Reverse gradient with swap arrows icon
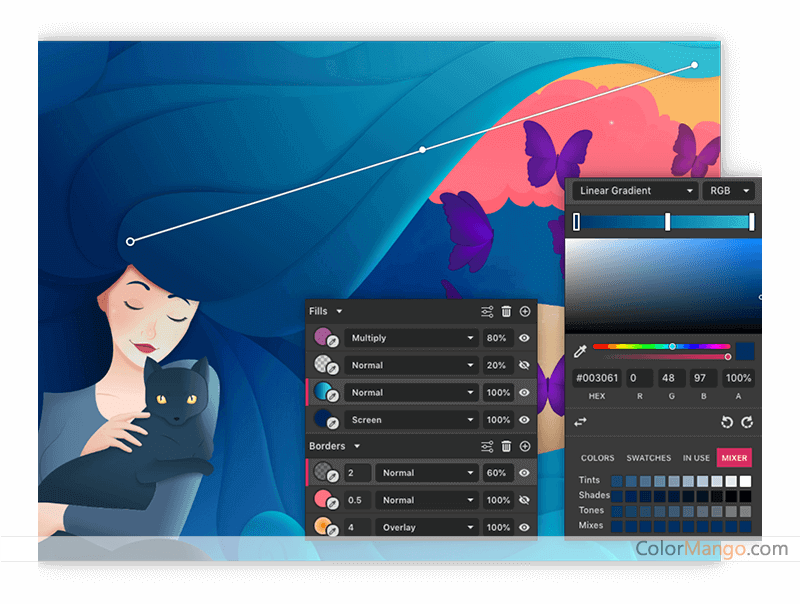Viewport: 800px width, 604px height. tap(580, 422)
